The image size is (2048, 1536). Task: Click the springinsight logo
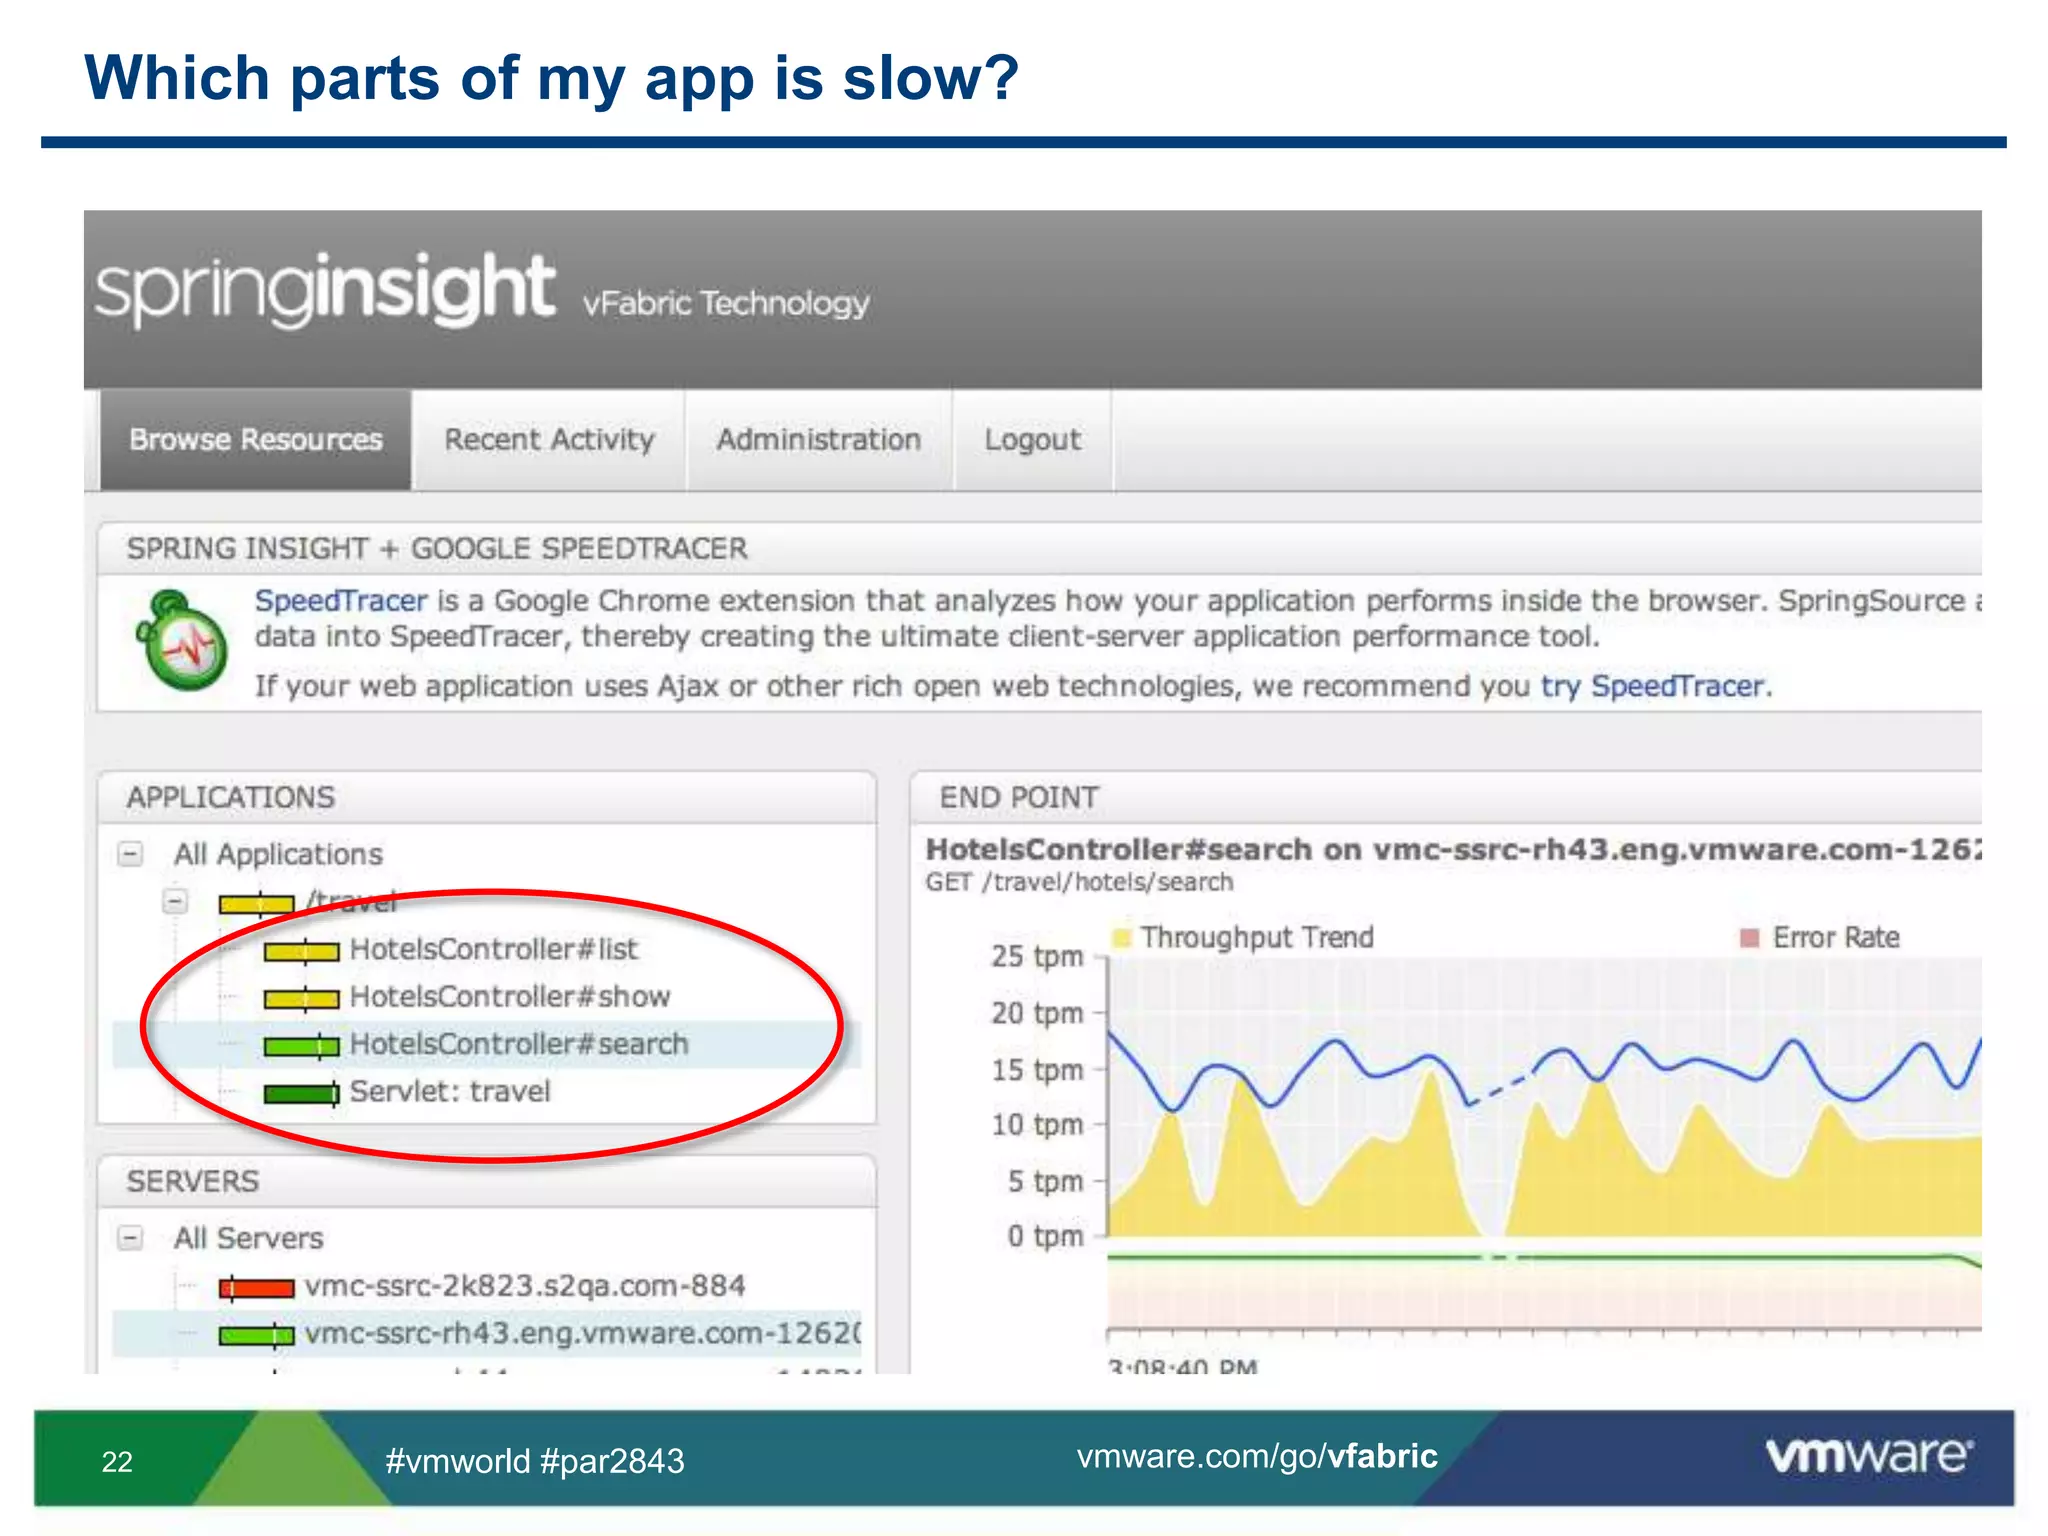click(x=325, y=290)
